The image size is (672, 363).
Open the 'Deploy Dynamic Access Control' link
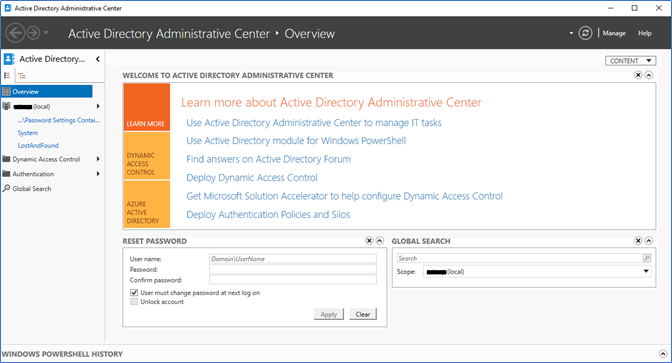point(252,178)
